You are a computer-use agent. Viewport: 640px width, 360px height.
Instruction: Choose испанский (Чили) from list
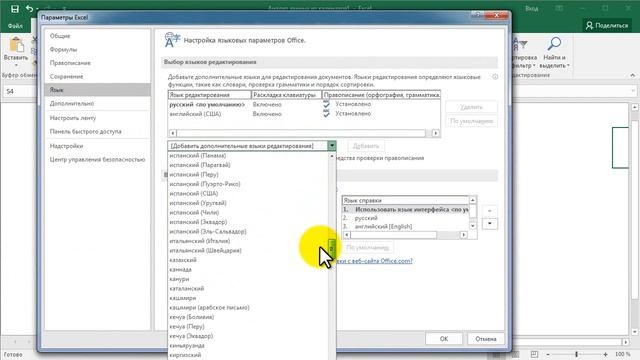click(248, 212)
